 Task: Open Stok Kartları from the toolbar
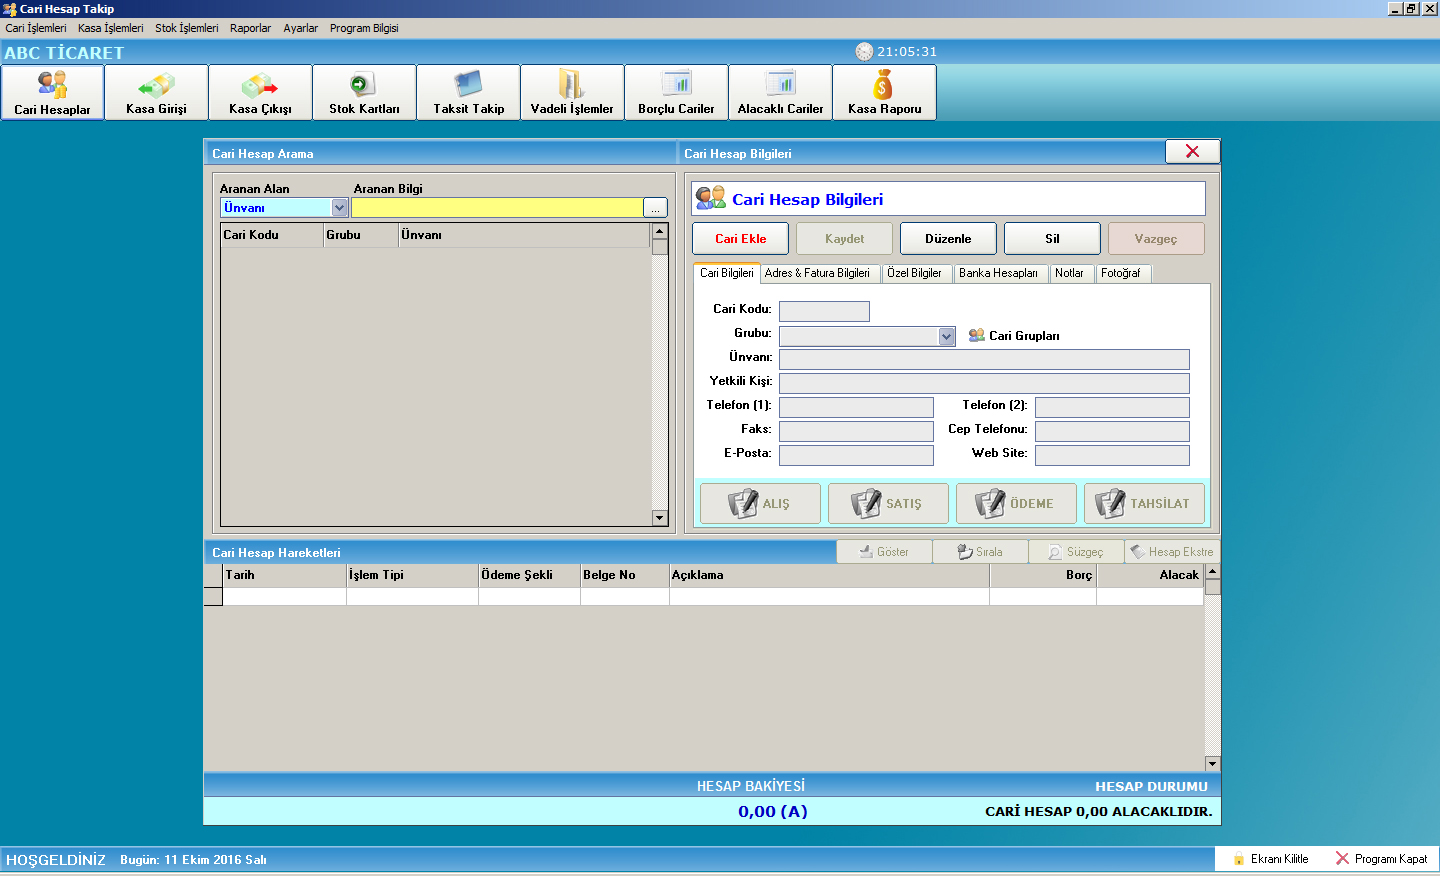coord(364,92)
